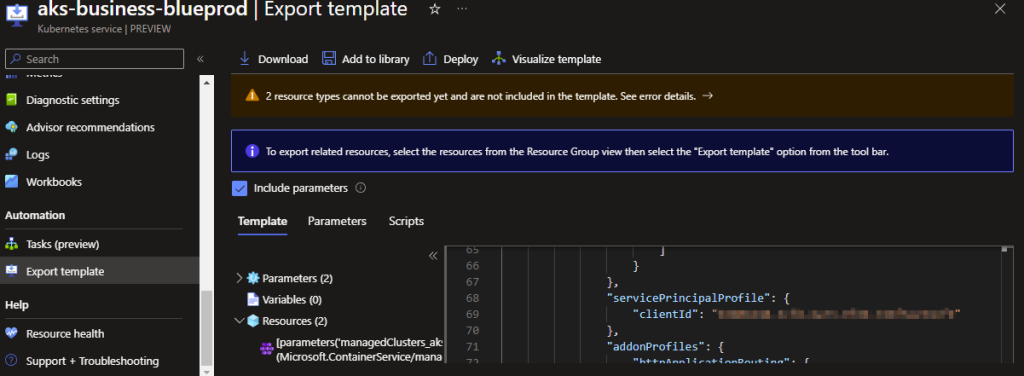Click the Advisor recommendations icon
This screenshot has width=1024, height=376.
tap(12, 127)
